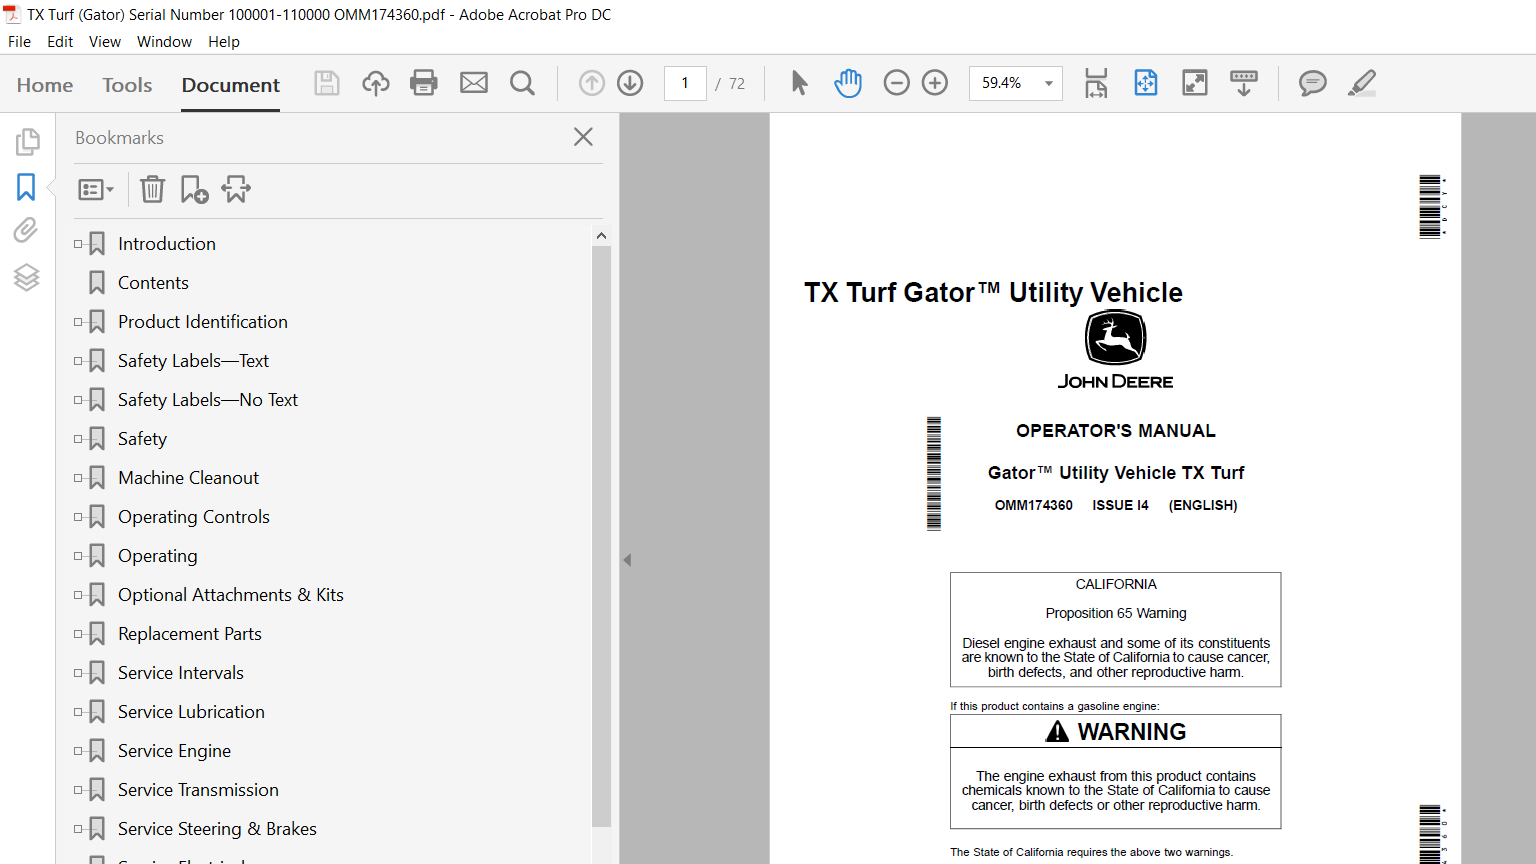The image size is (1536, 864).
Task: Open the zoom level dropdown
Action: [x=1049, y=83]
